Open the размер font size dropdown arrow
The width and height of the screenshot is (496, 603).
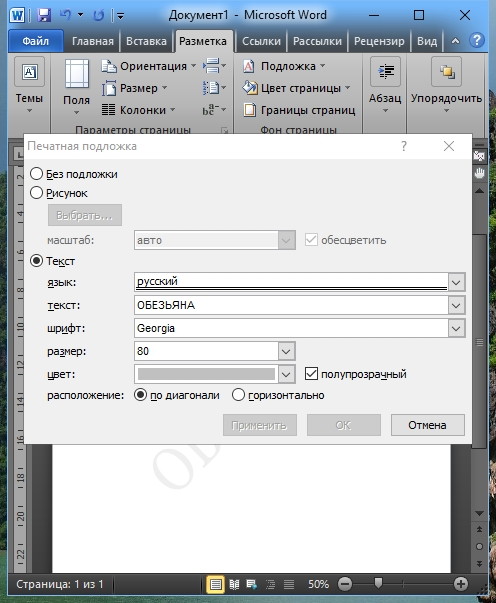click(x=286, y=351)
